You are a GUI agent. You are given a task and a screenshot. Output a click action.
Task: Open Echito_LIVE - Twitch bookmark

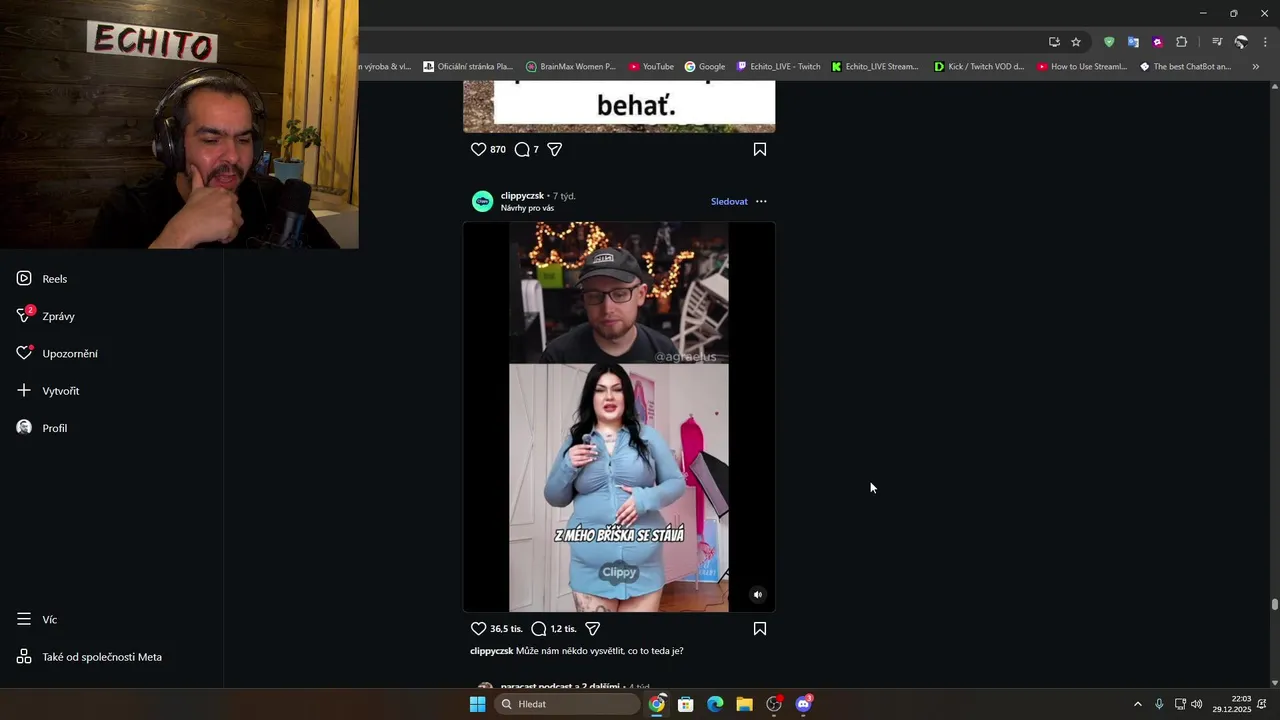(x=778, y=67)
